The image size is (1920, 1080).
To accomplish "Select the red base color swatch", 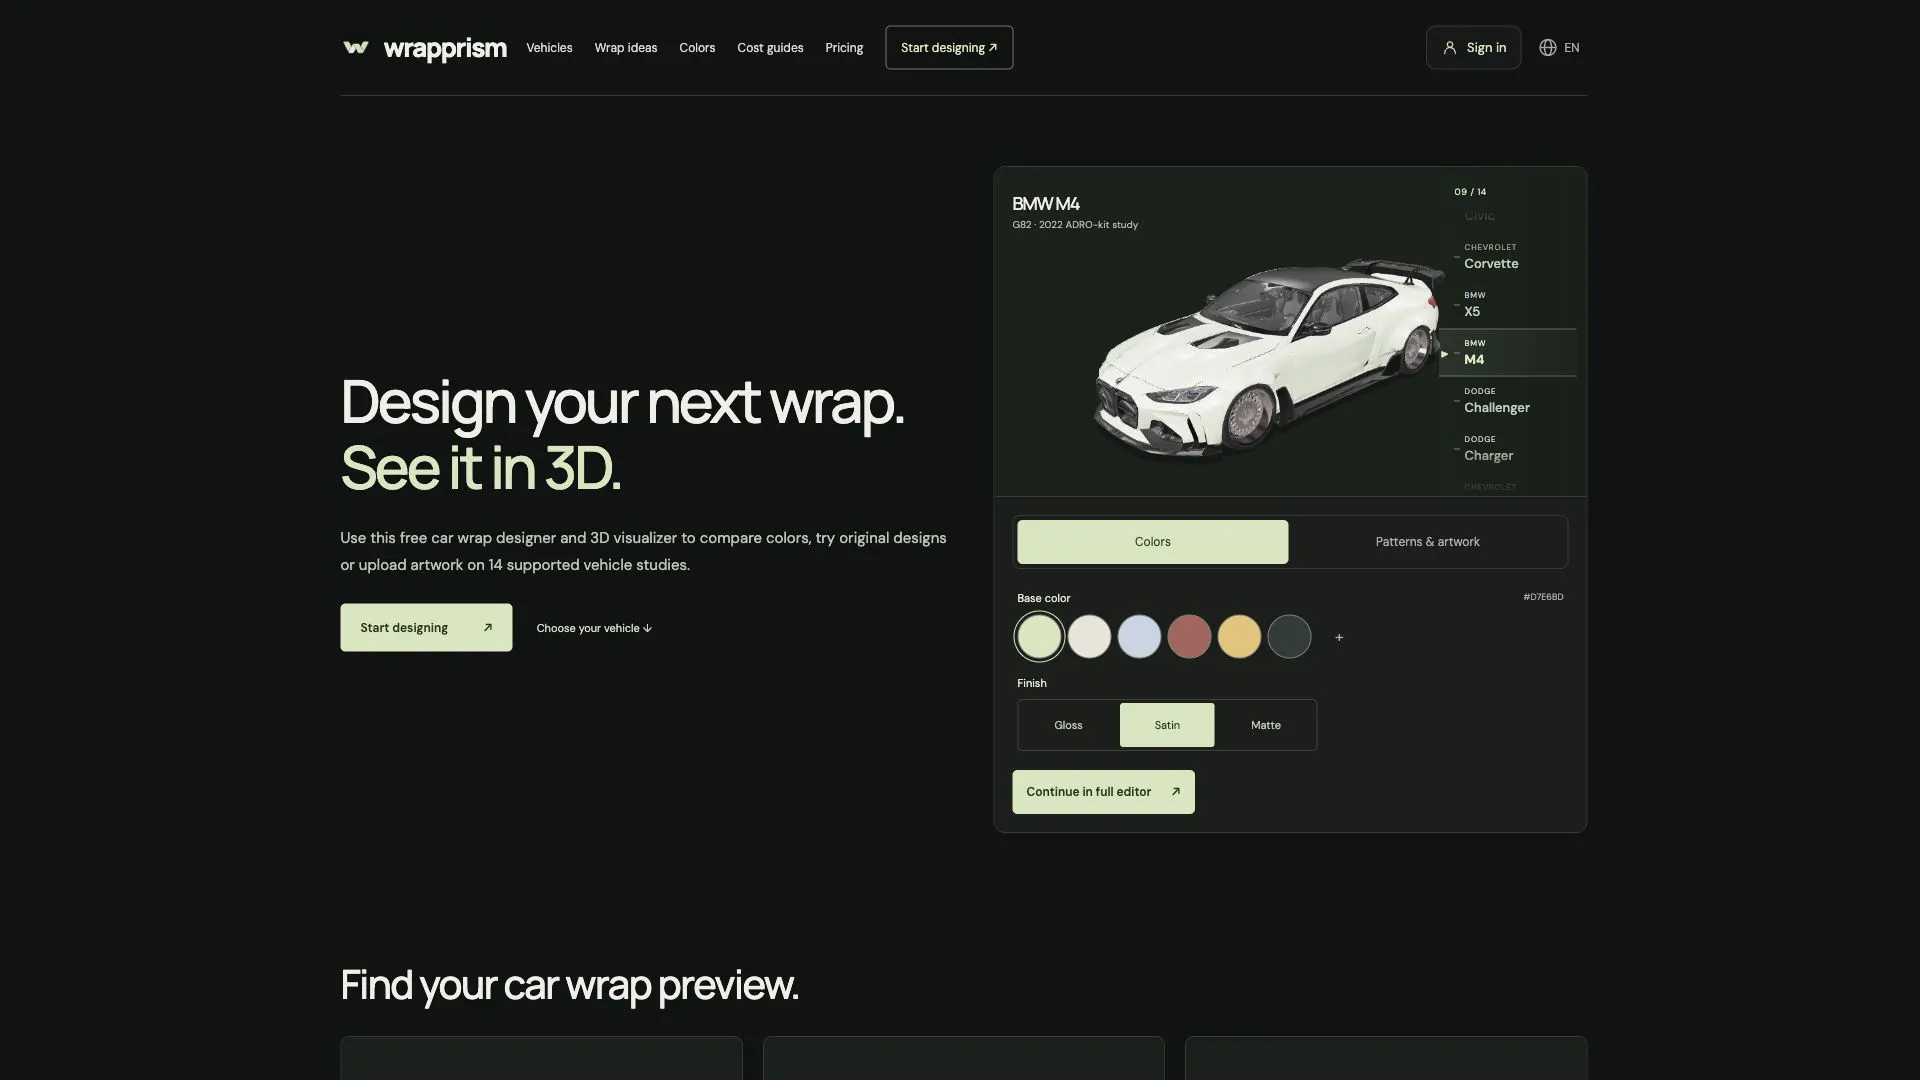I will (1189, 637).
